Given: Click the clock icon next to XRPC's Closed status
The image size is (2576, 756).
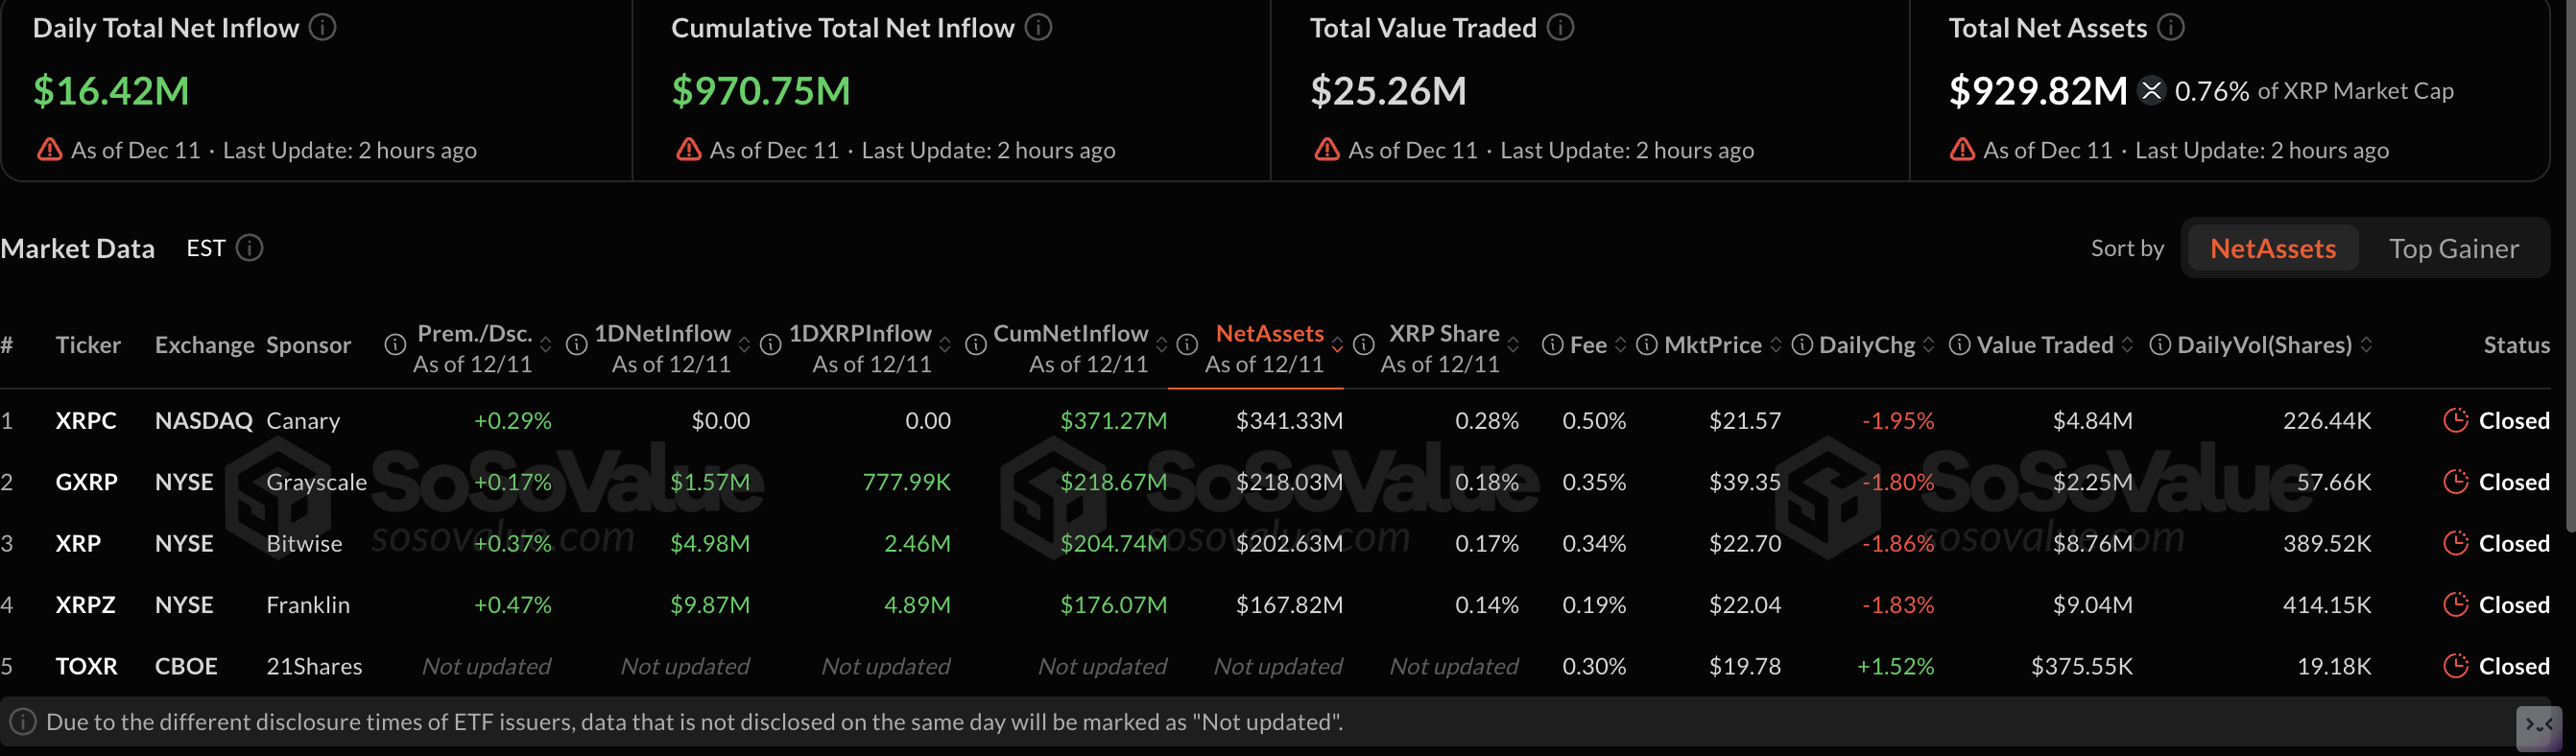Looking at the screenshot, I should (2455, 420).
